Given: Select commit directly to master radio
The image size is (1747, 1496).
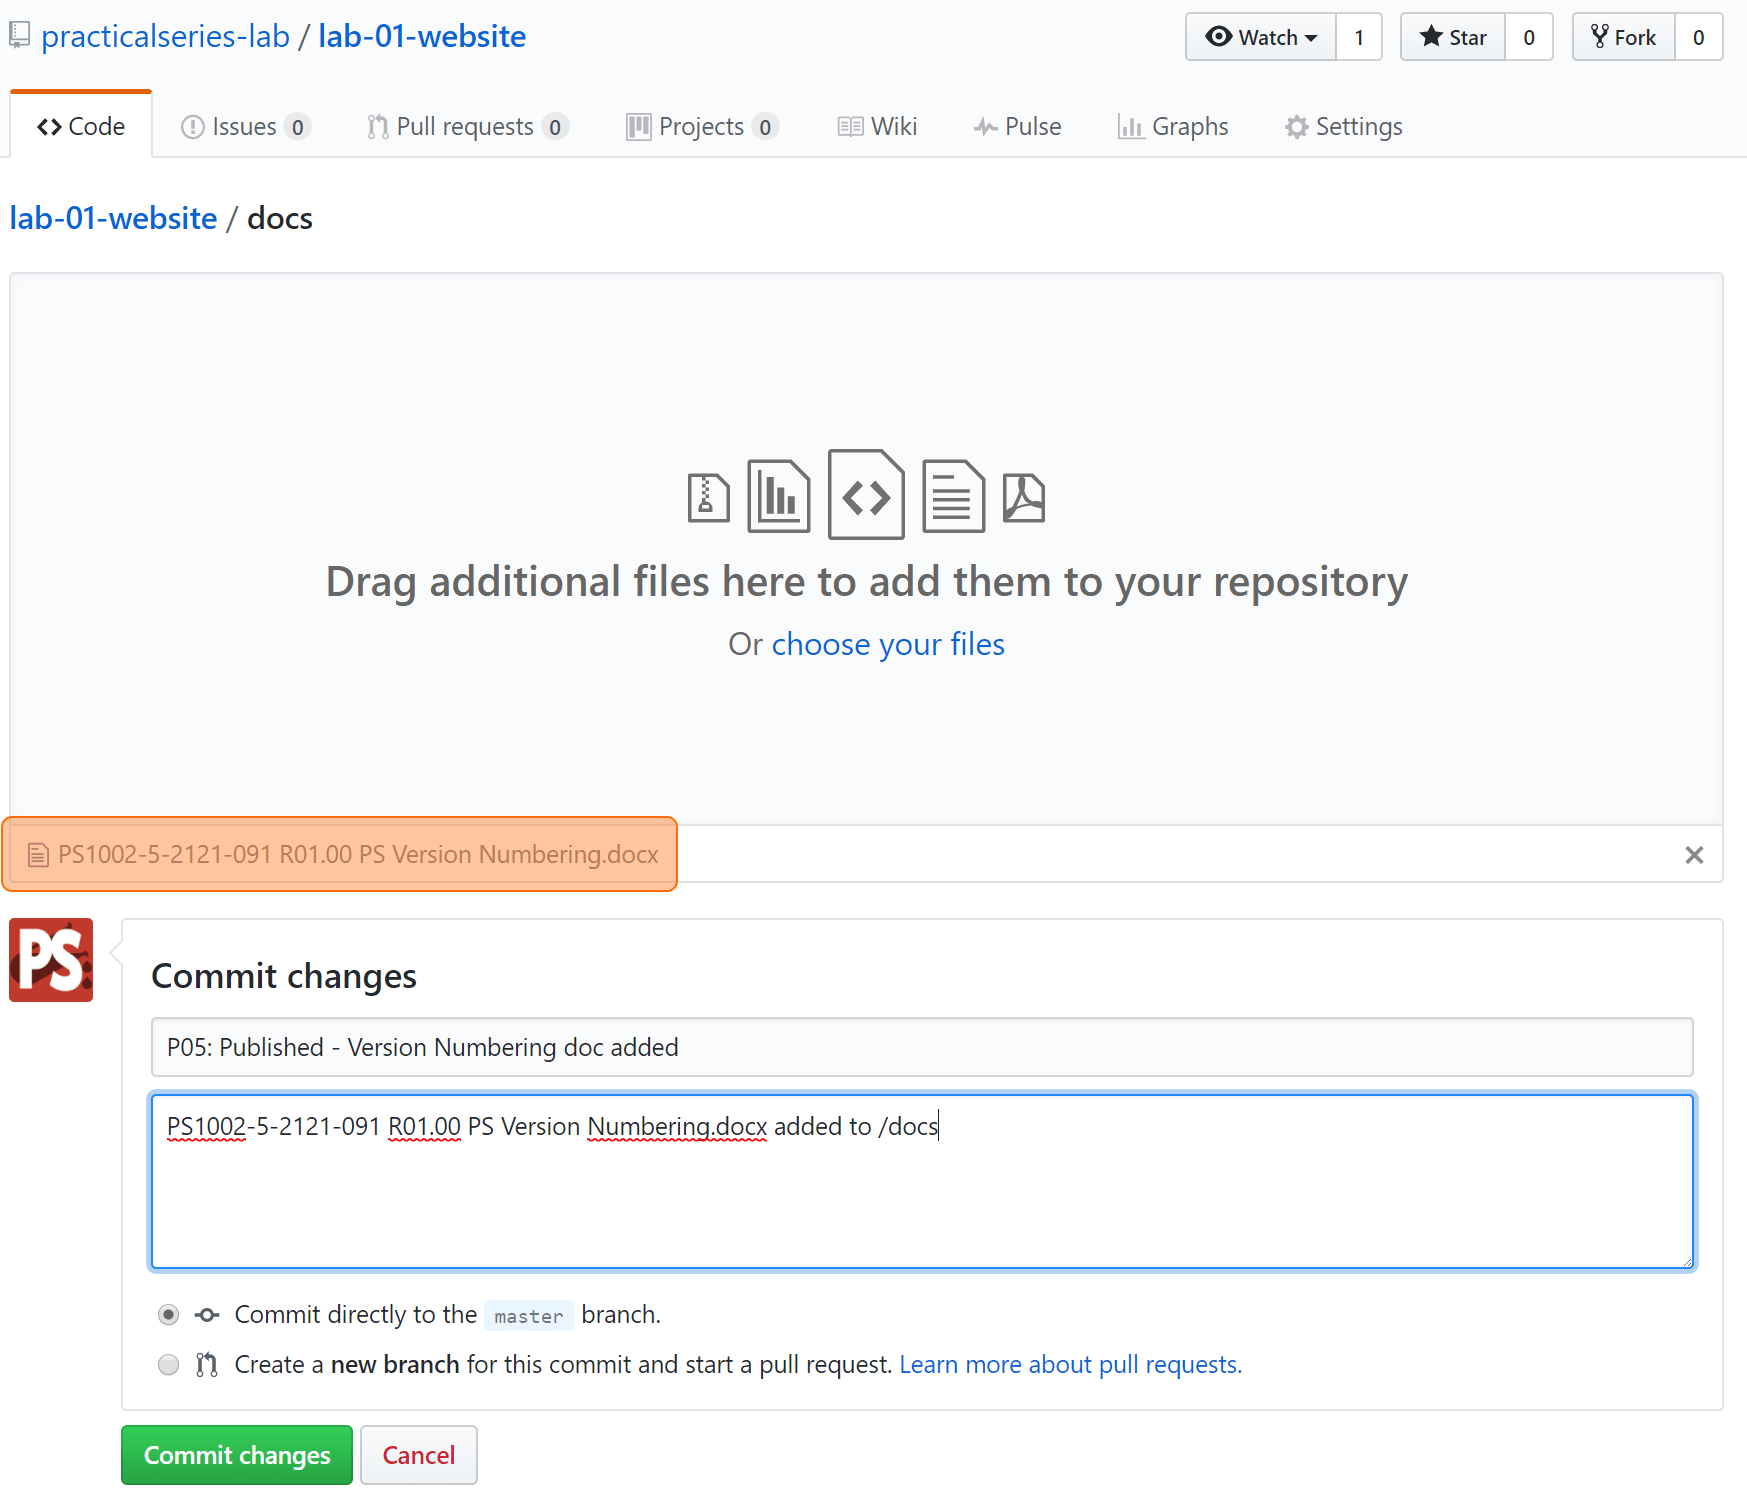Looking at the screenshot, I should (168, 1314).
